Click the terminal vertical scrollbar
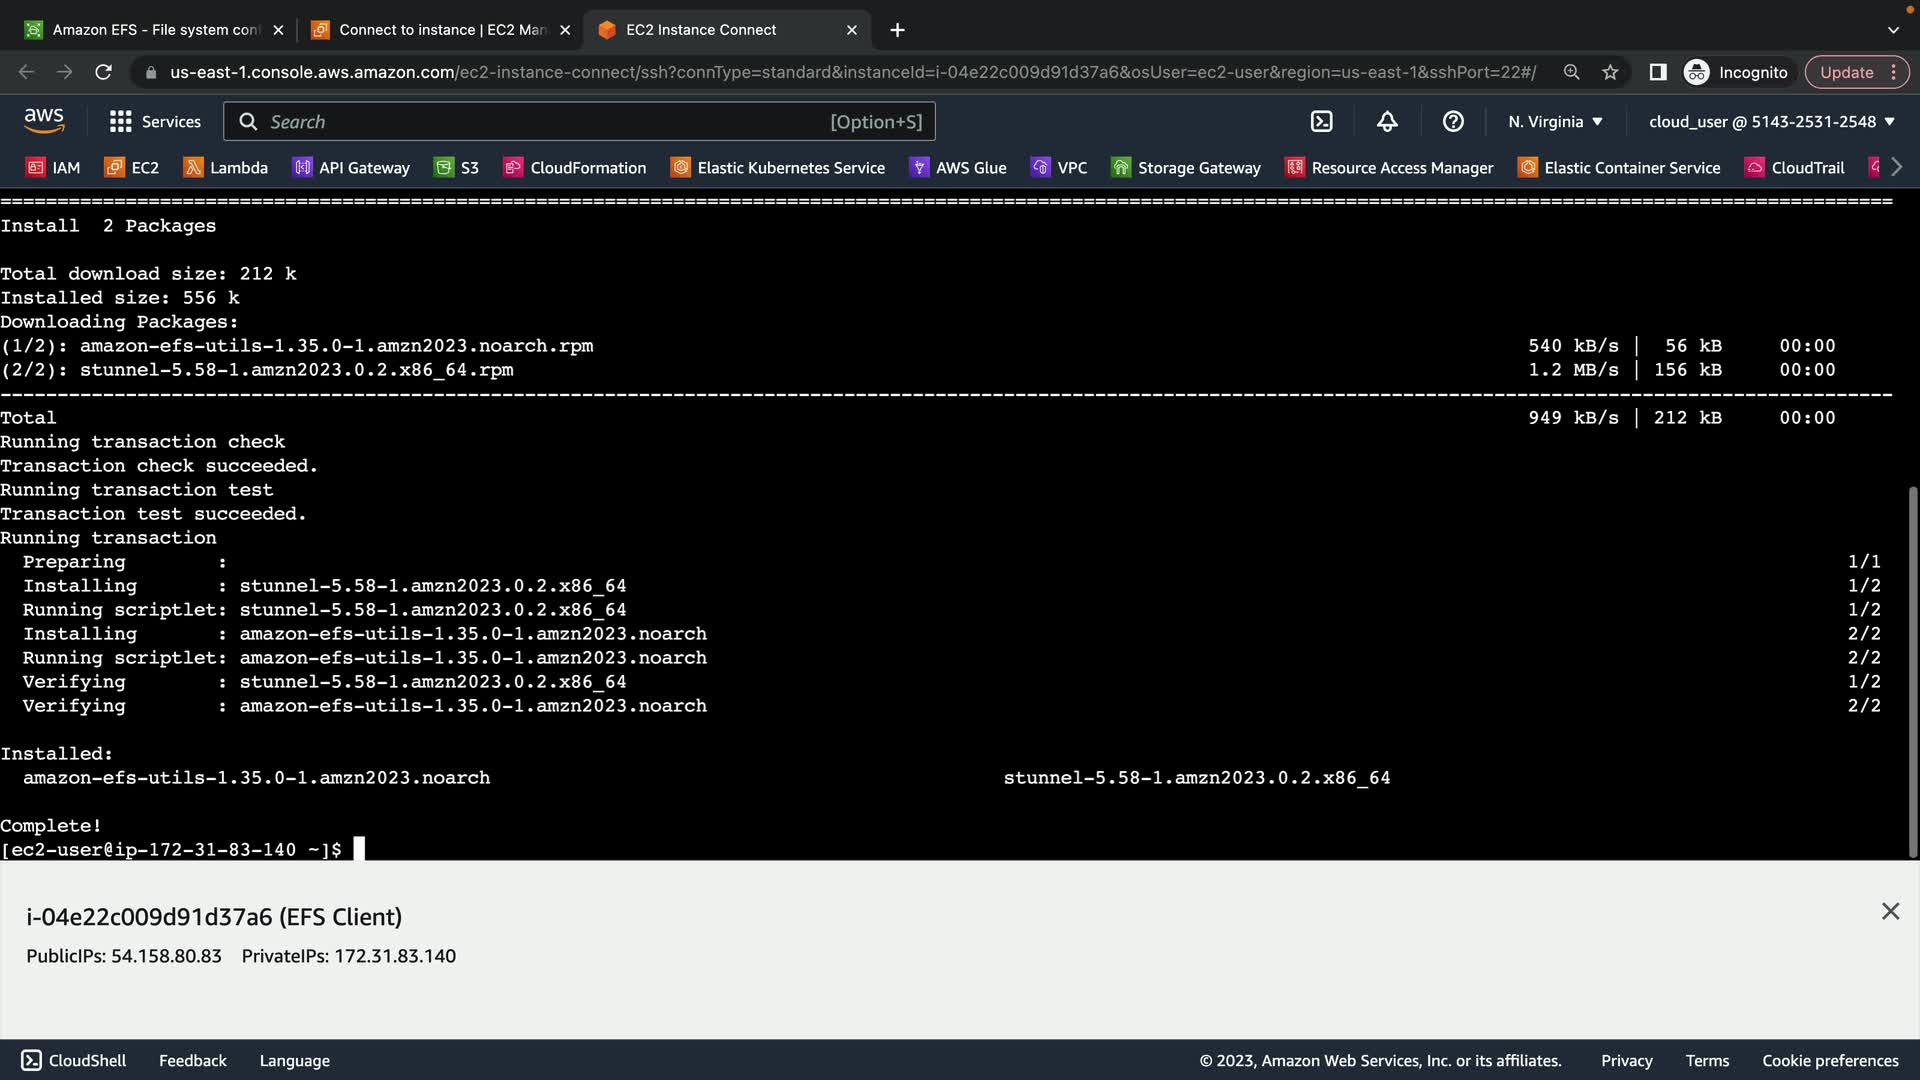The image size is (1920, 1080). pos(1912,670)
